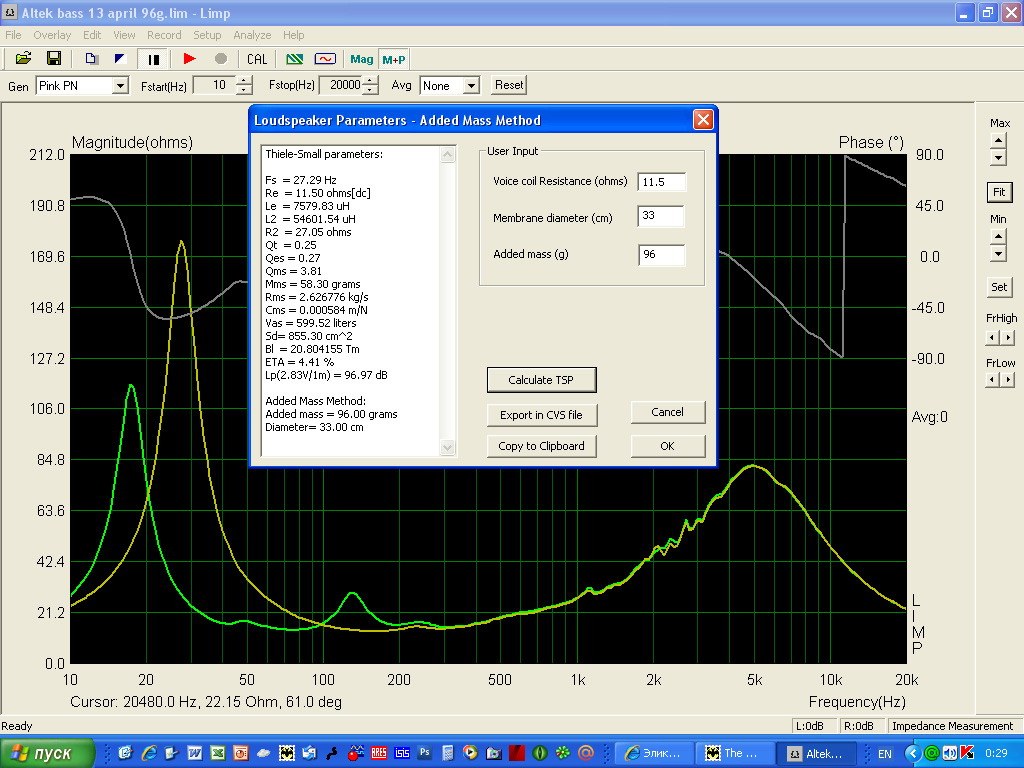Open the Gen Pink PN dropdown

click(120, 86)
